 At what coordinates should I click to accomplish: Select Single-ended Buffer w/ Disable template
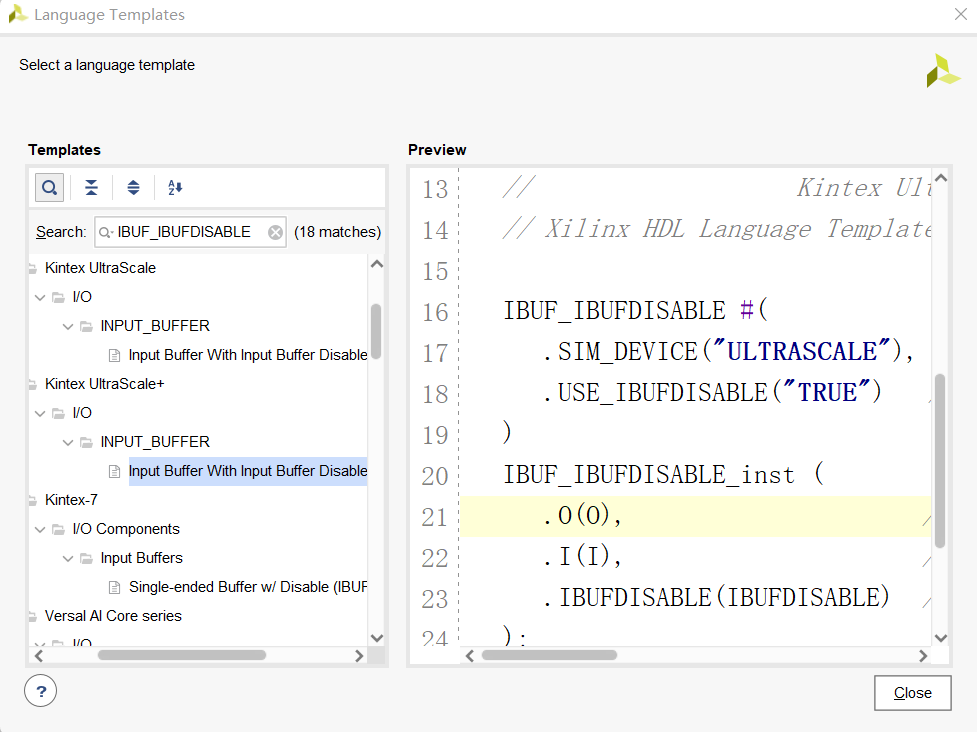click(x=247, y=587)
